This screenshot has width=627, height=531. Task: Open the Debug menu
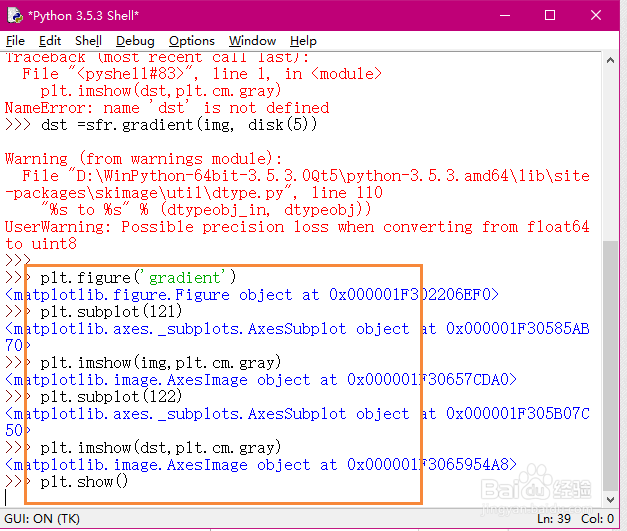pyautogui.click(x=135, y=41)
